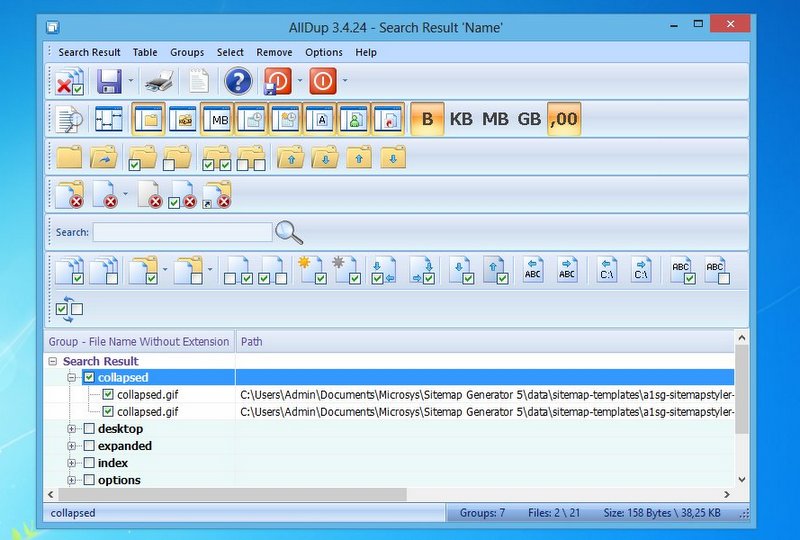Click the Group - File Name Without Extension header

point(140,341)
